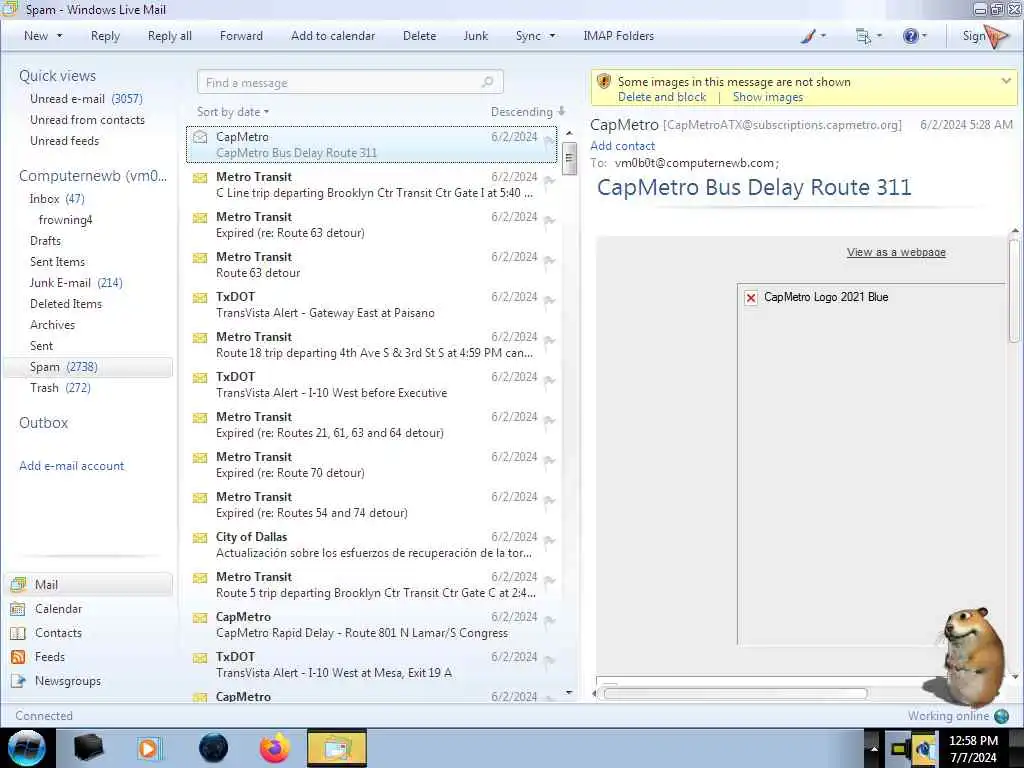Select the Inbox (47) folder
1024x768 pixels.
pos(57,199)
